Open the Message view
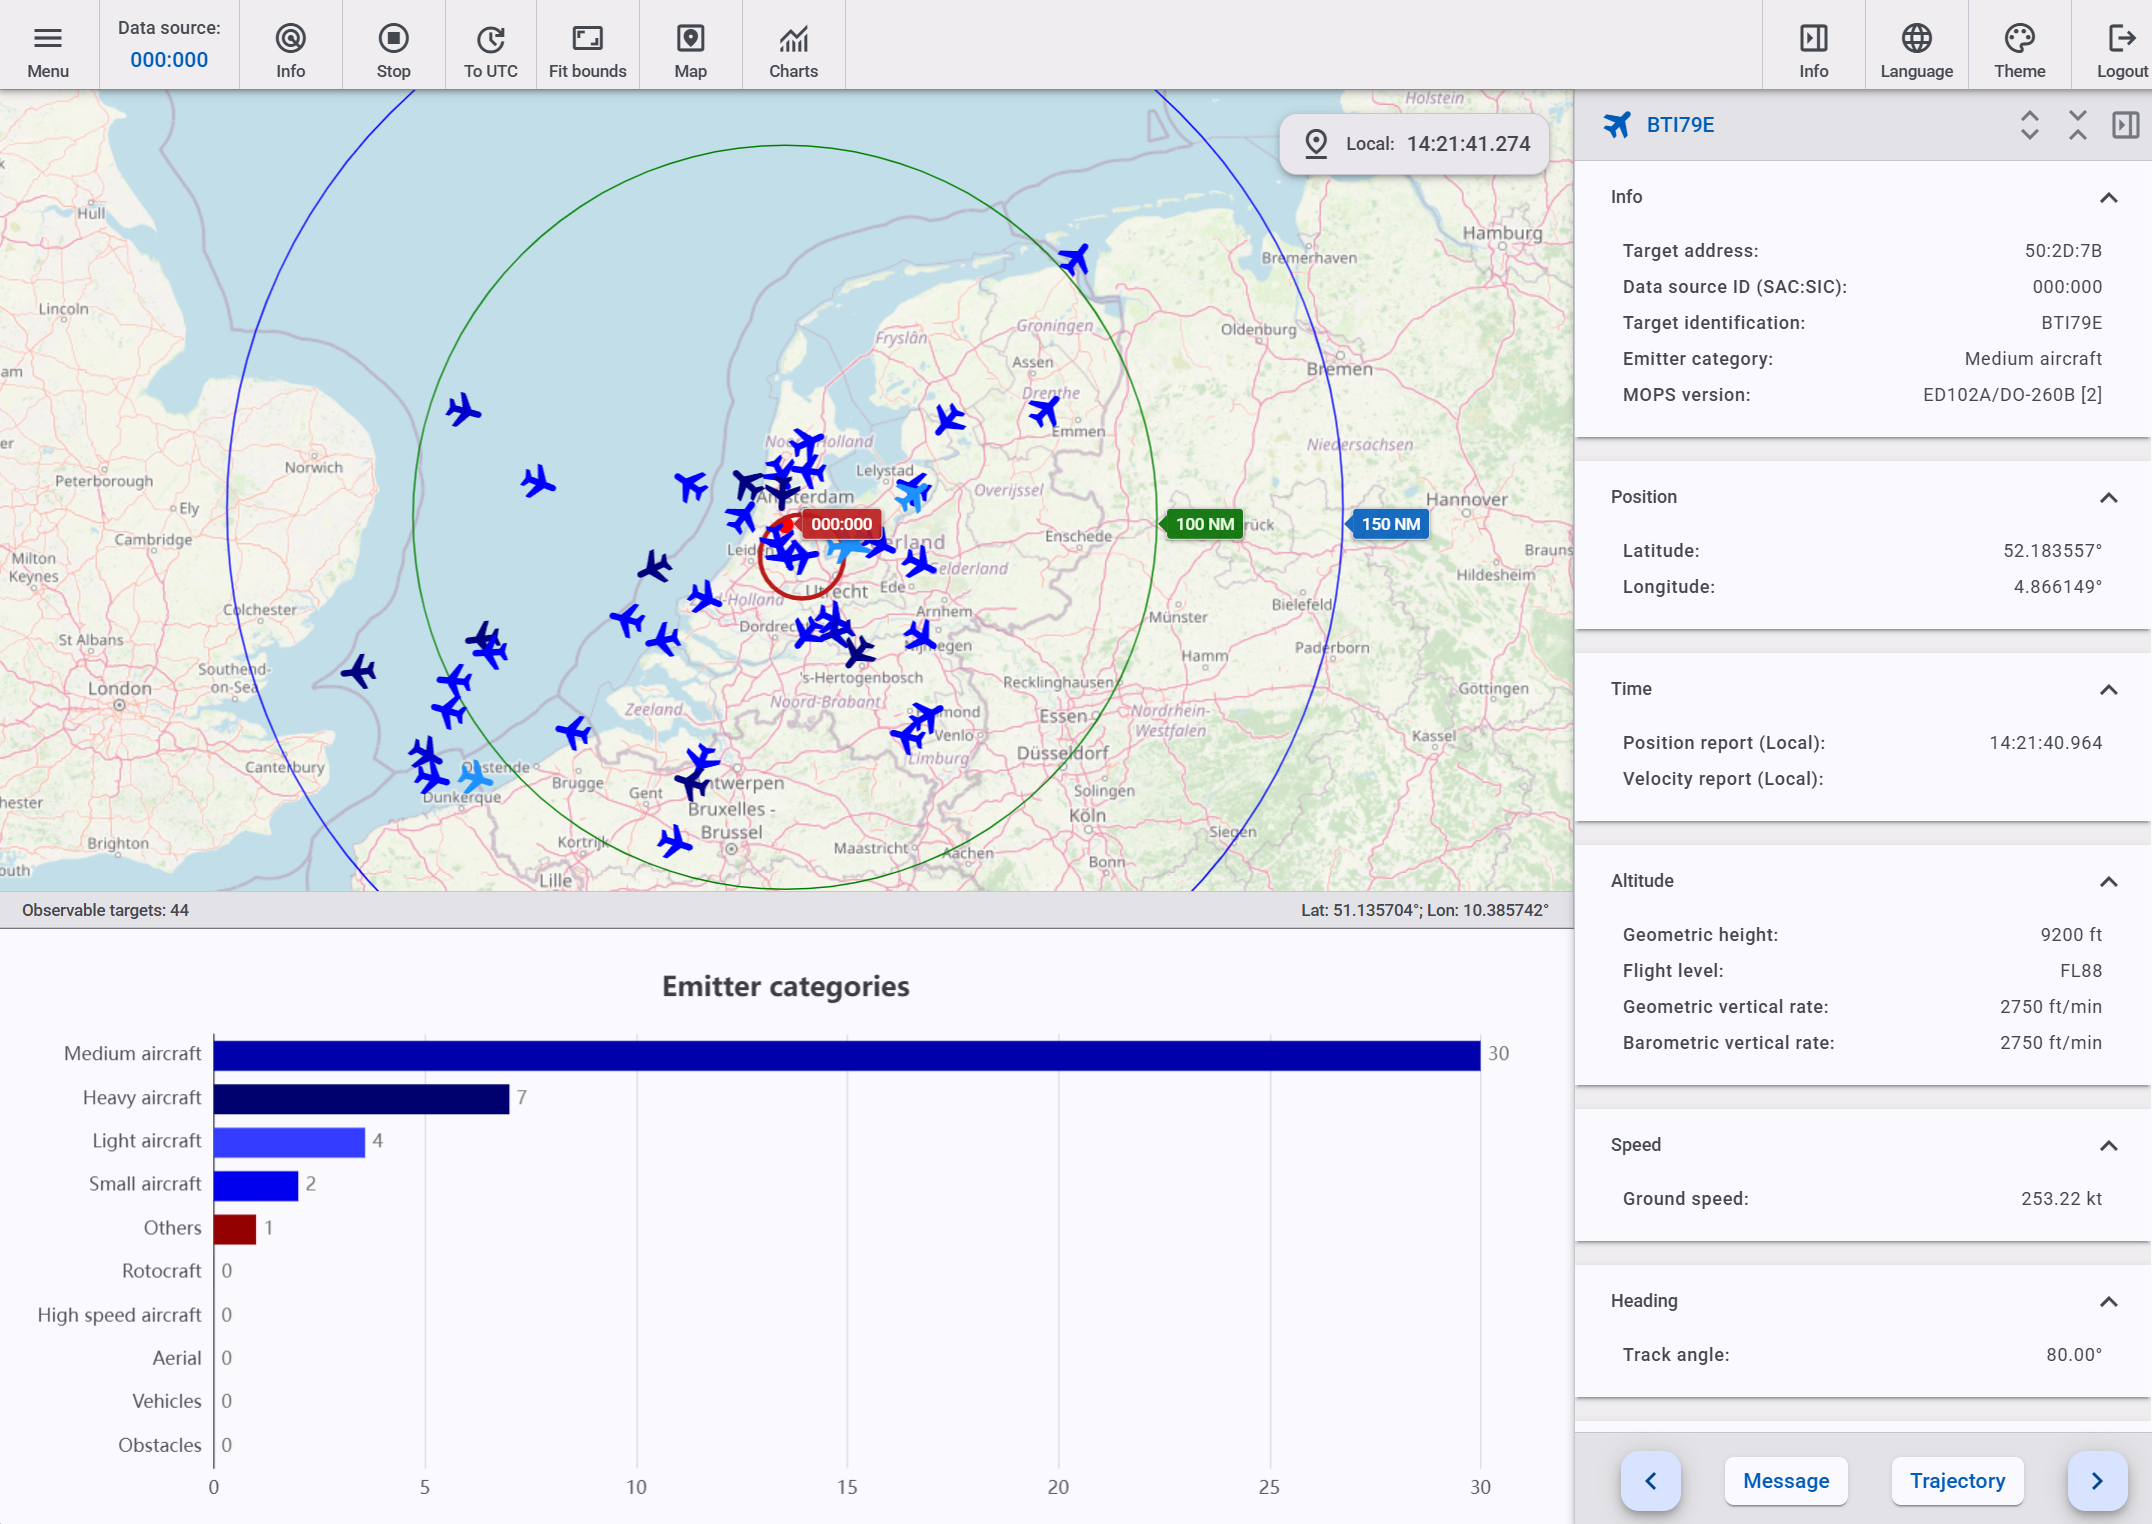Viewport: 2152px width, 1524px height. pyautogui.click(x=1785, y=1481)
